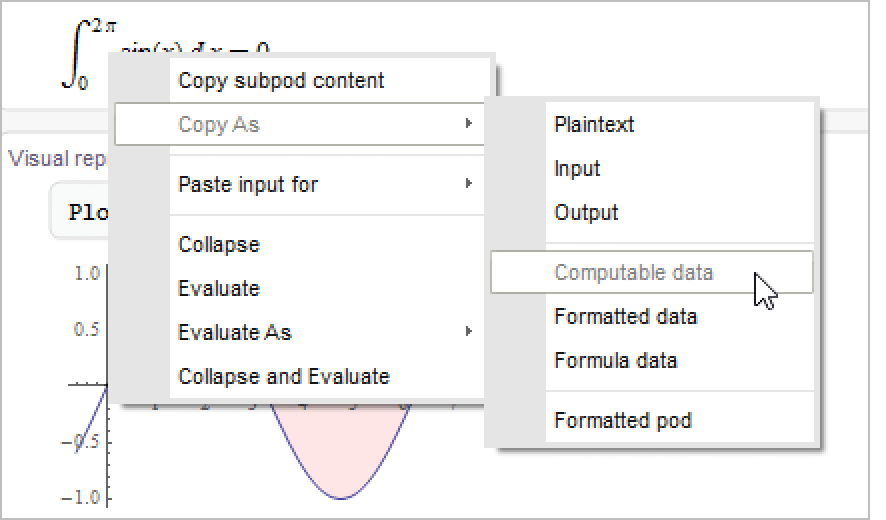This screenshot has height=520, width=886.
Task: Choose Evaluate in context menu
Action: [218, 289]
